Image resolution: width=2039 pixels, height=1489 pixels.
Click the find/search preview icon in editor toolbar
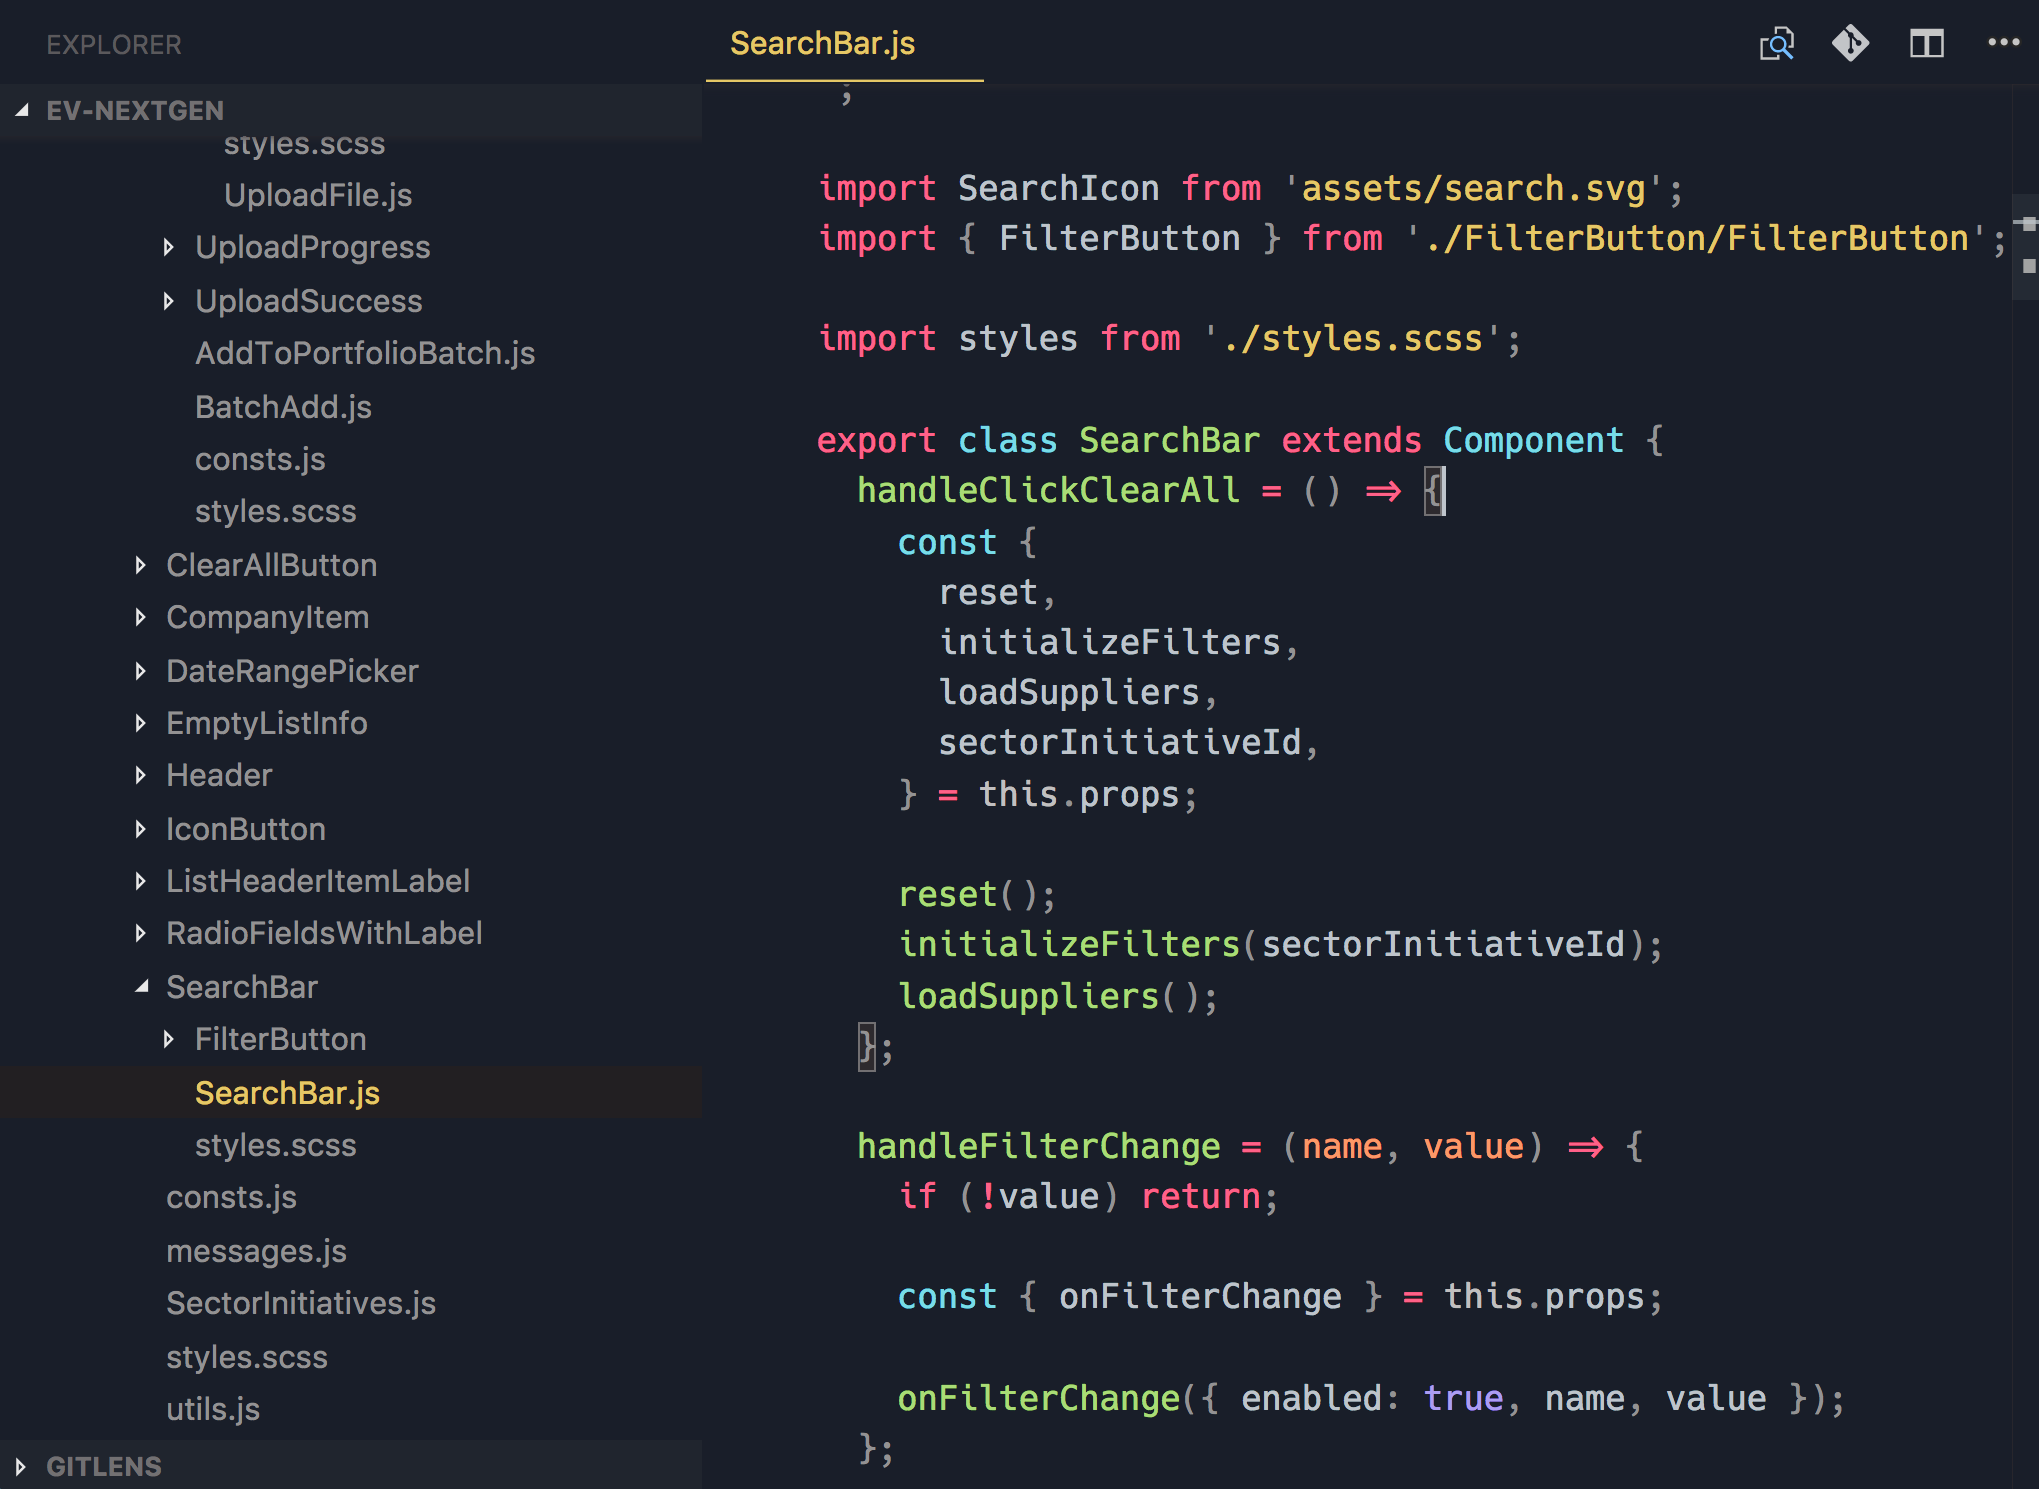(x=1776, y=44)
